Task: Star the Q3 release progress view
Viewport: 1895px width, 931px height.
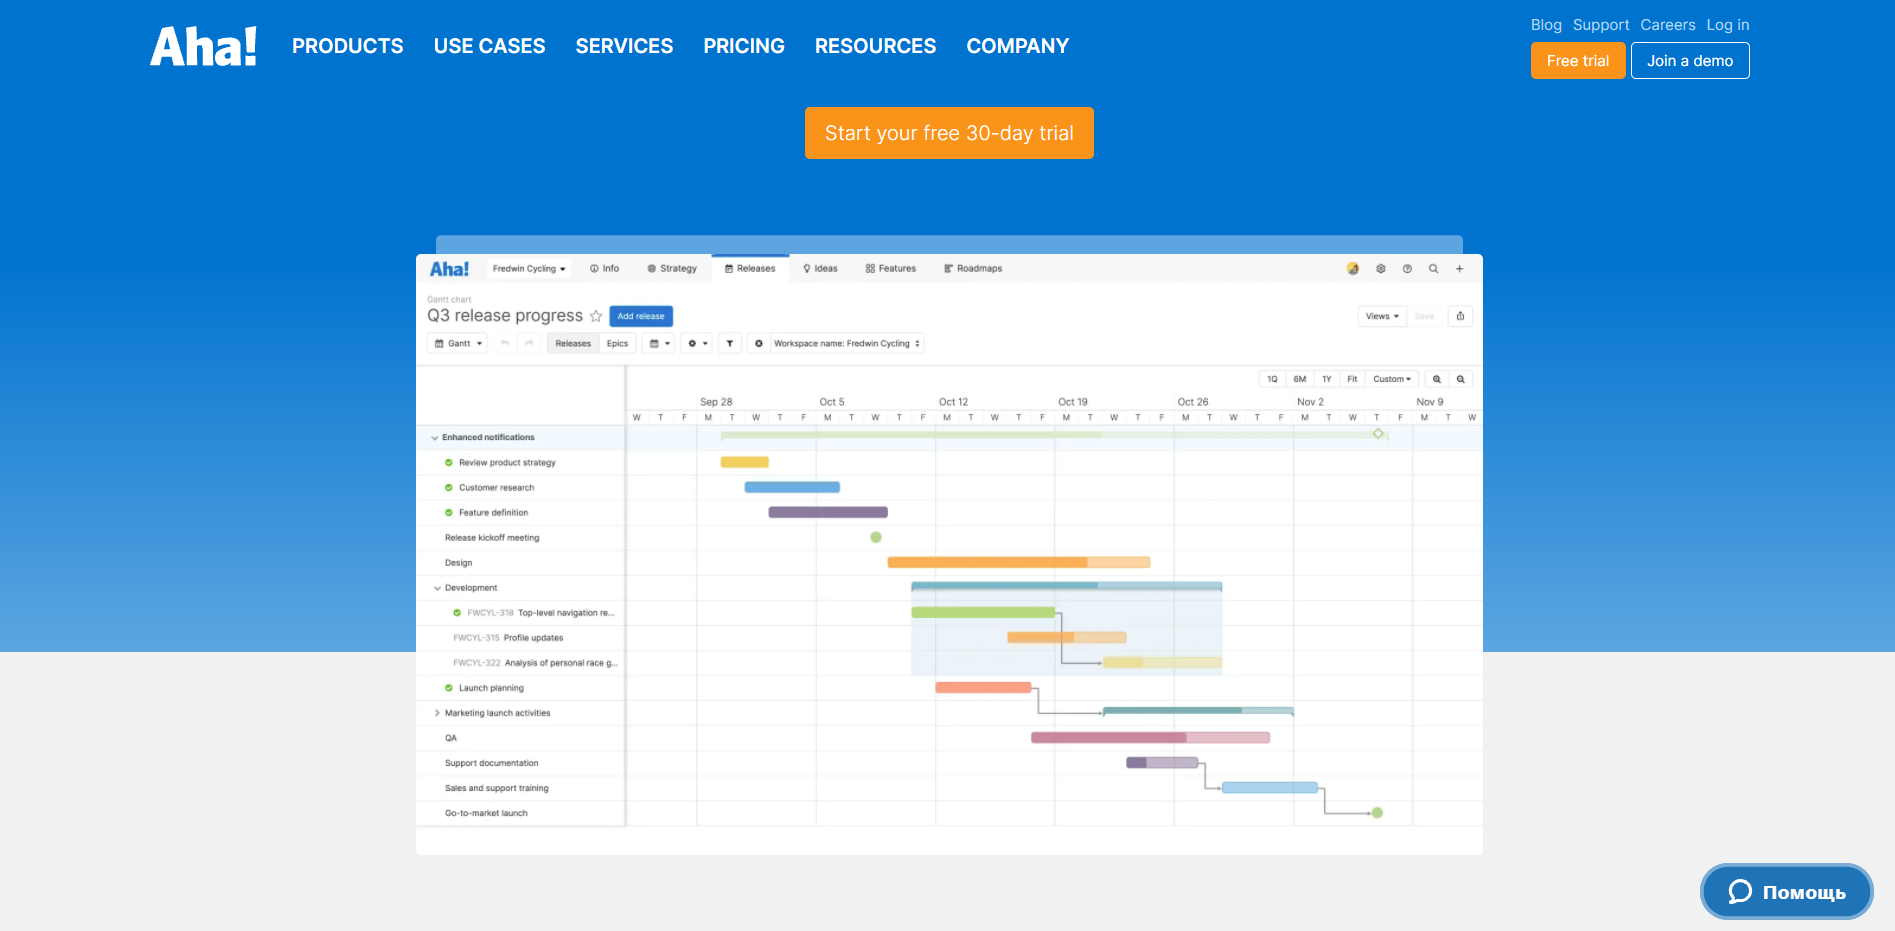Action: click(596, 316)
